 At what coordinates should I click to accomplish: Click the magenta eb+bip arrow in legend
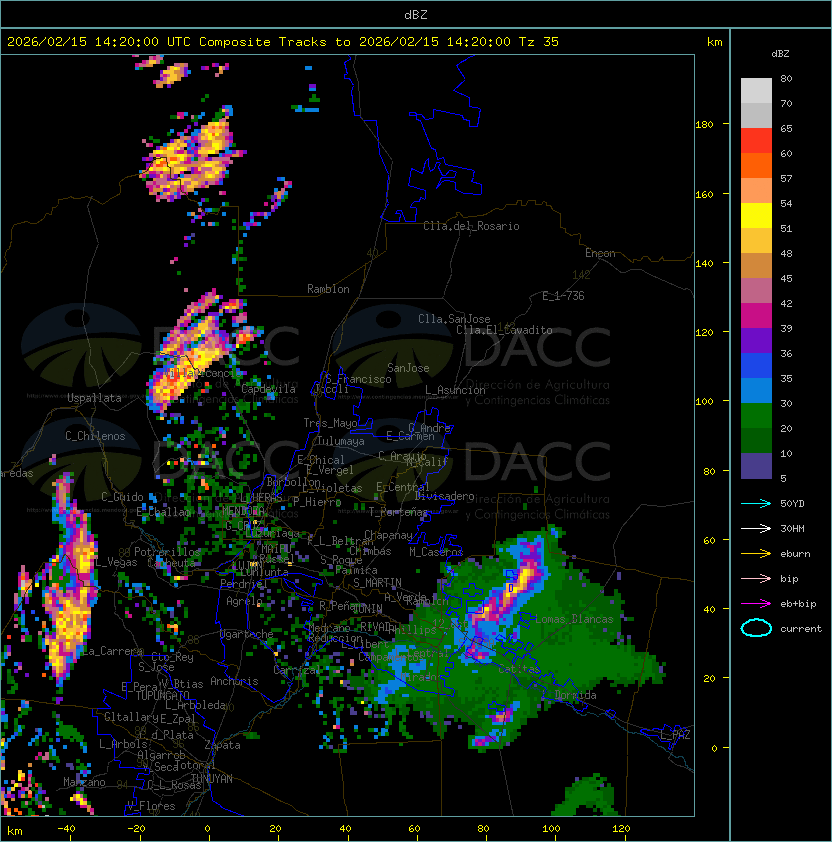coord(756,604)
